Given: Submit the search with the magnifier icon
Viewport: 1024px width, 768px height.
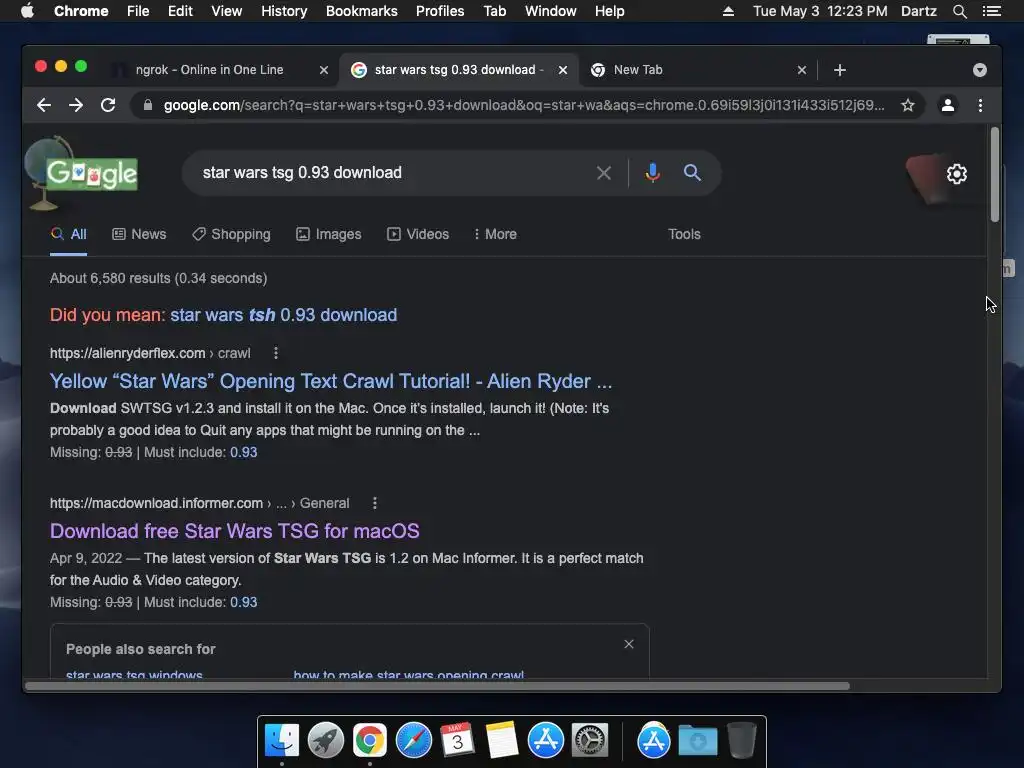Looking at the screenshot, I should point(692,173).
